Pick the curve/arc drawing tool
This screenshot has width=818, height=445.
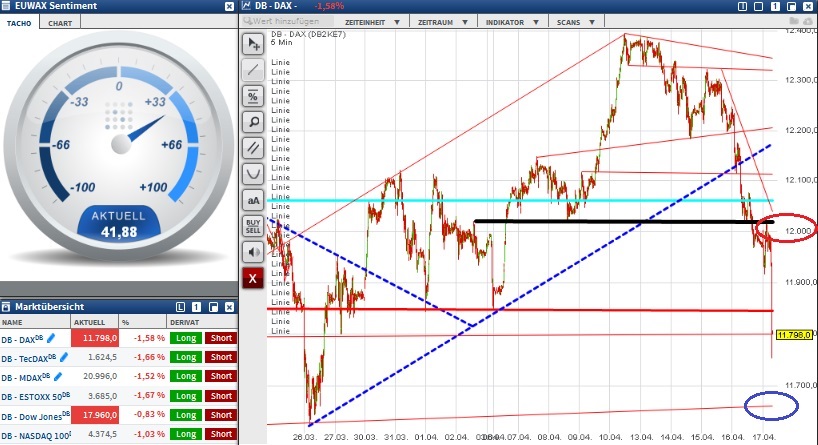pyautogui.click(x=253, y=174)
